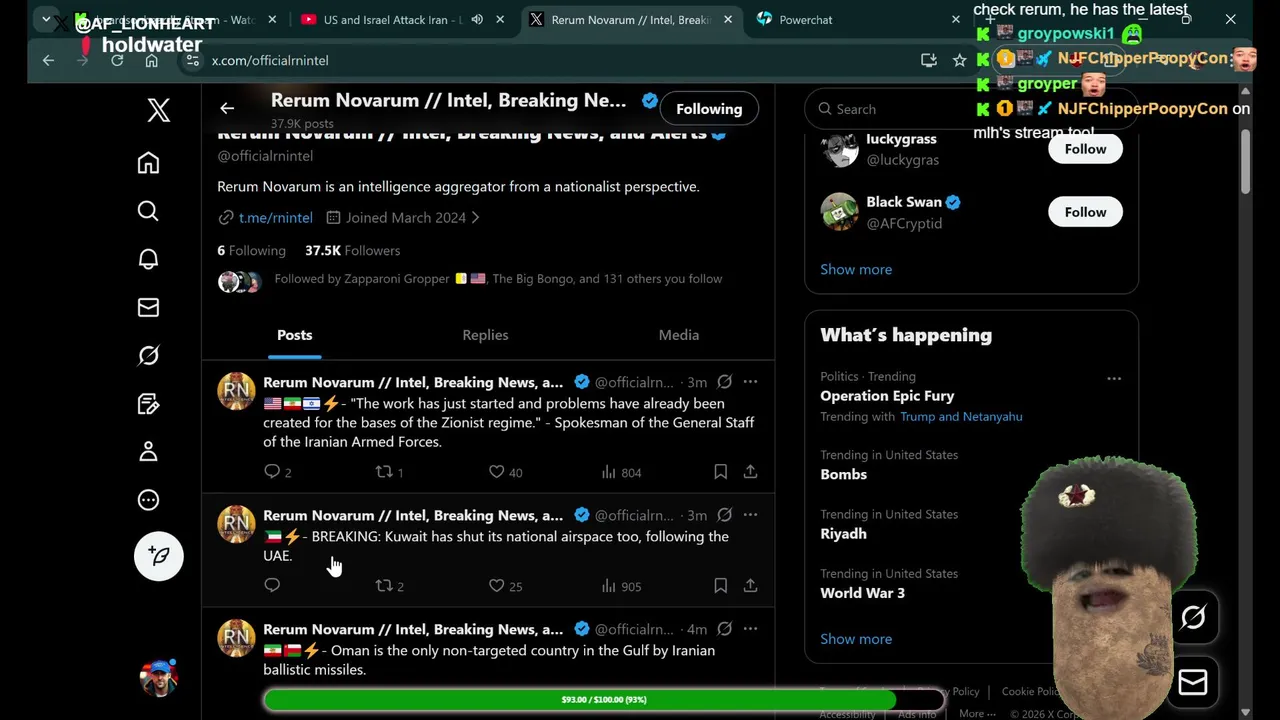Image resolution: width=1280 pixels, height=720 pixels.
Task: Open Grok icon in sidebar
Action: click(x=148, y=355)
